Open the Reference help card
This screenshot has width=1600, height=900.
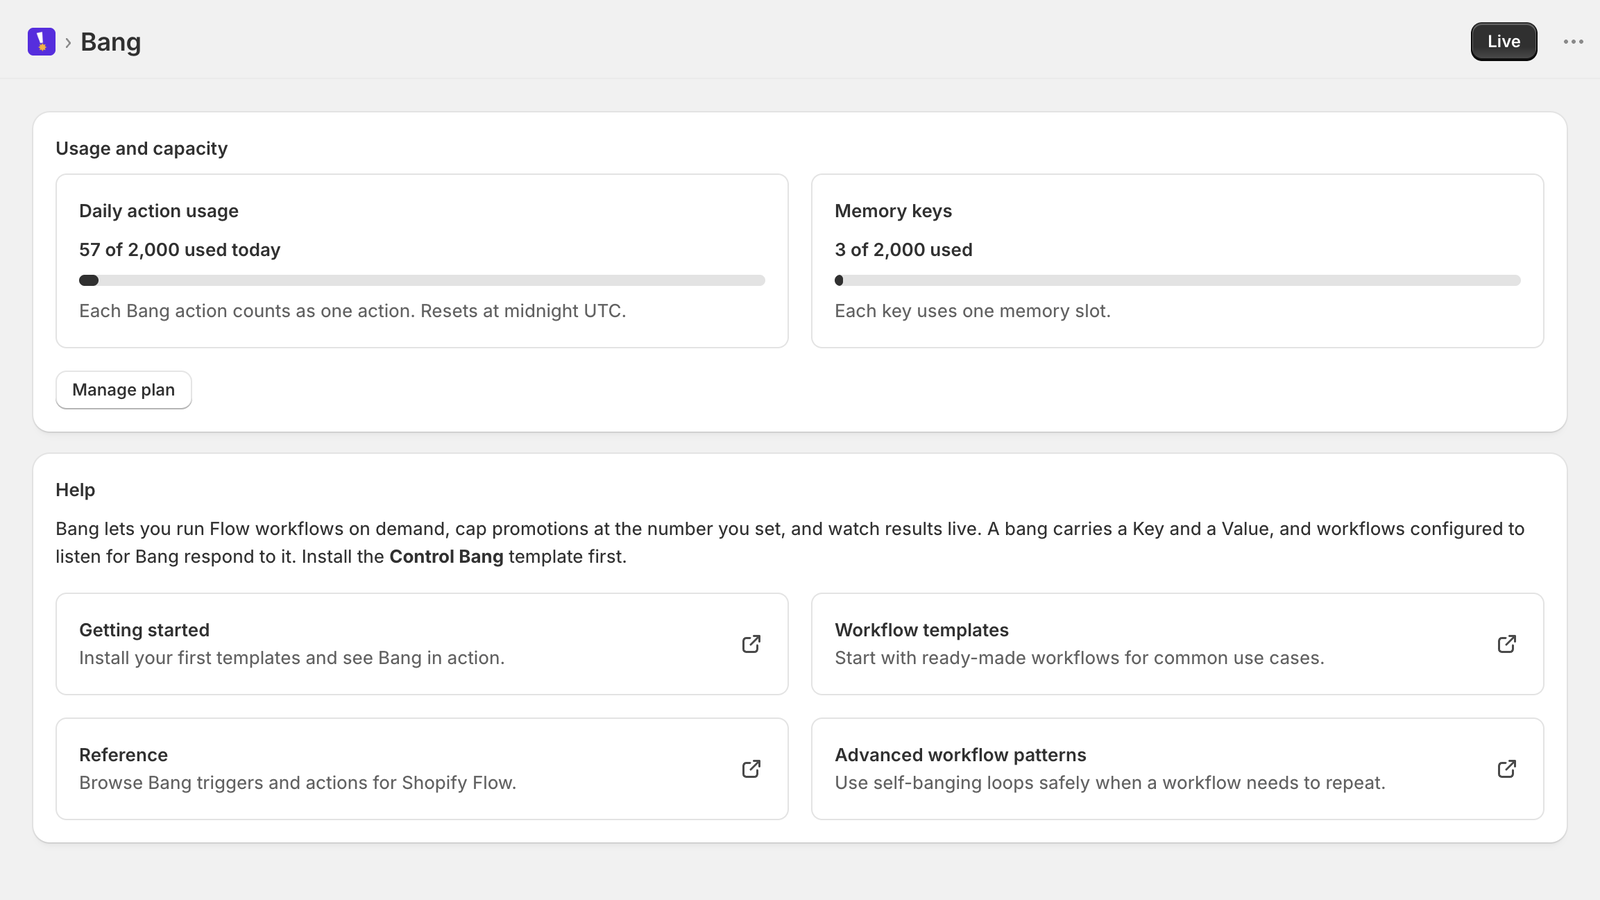pos(422,769)
